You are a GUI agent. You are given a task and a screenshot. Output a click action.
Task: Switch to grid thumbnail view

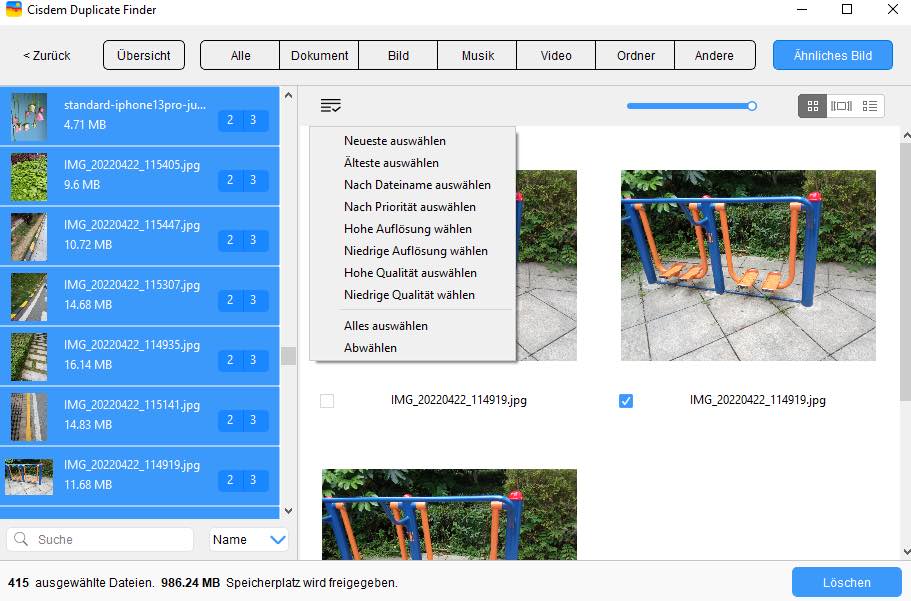point(813,106)
